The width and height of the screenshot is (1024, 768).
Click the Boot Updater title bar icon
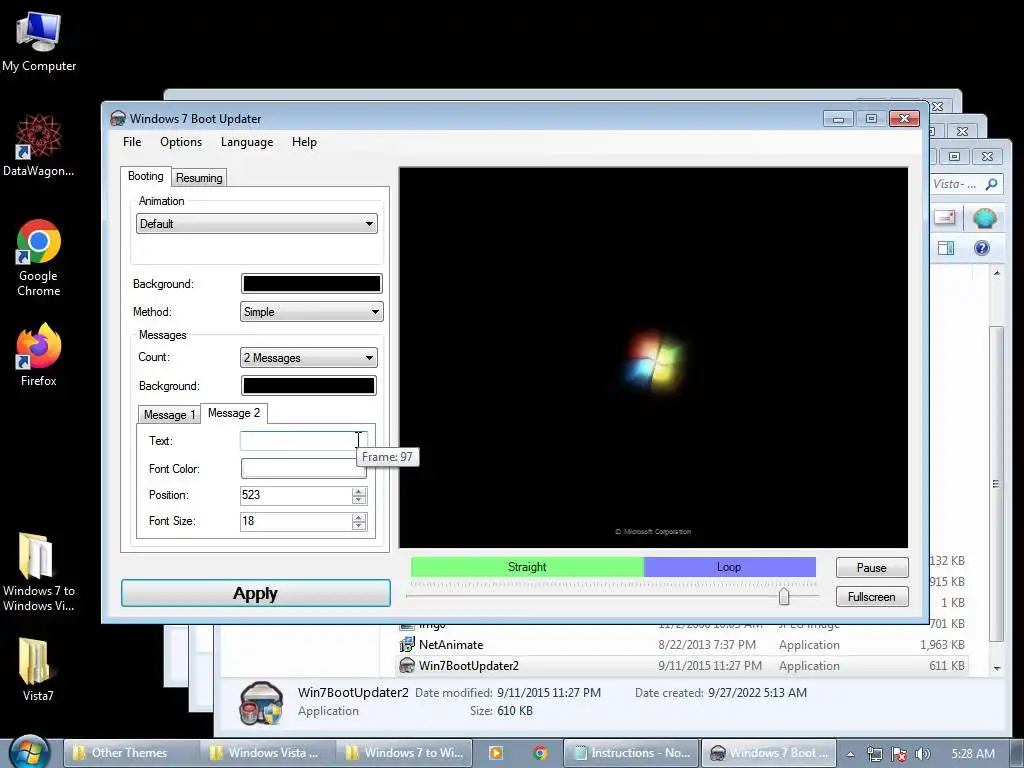[118, 118]
